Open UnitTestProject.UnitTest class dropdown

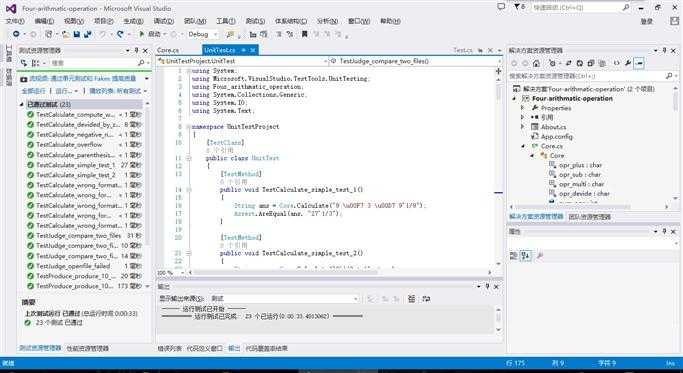242,61
